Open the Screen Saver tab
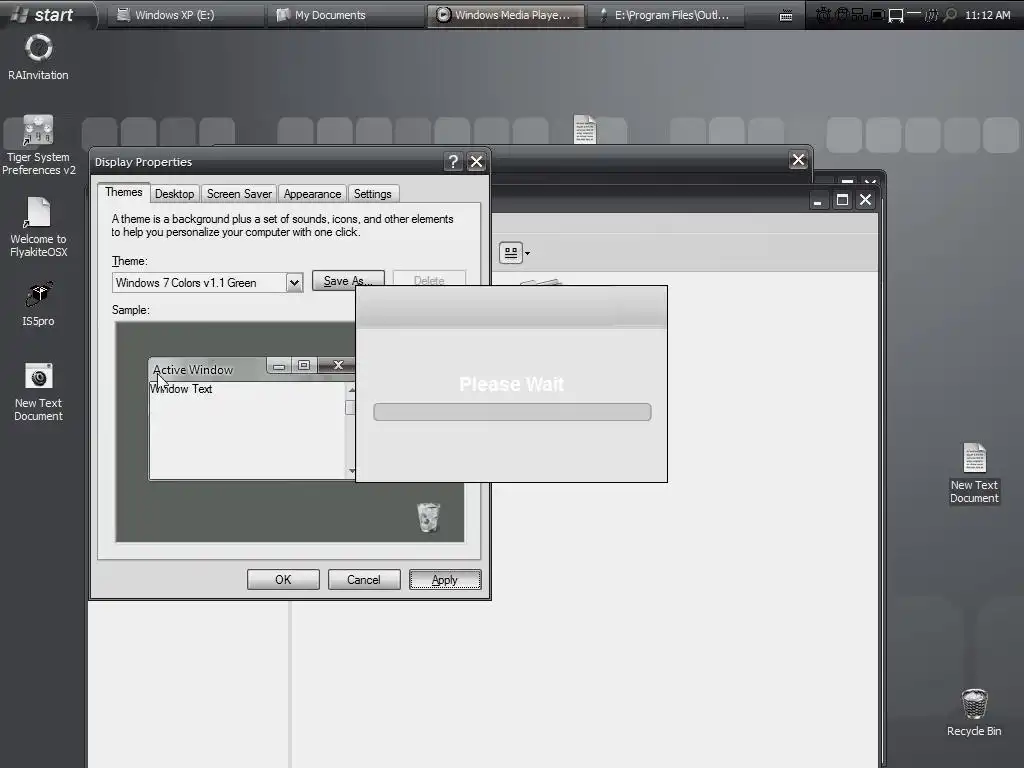The image size is (1024, 768). click(x=239, y=194)
